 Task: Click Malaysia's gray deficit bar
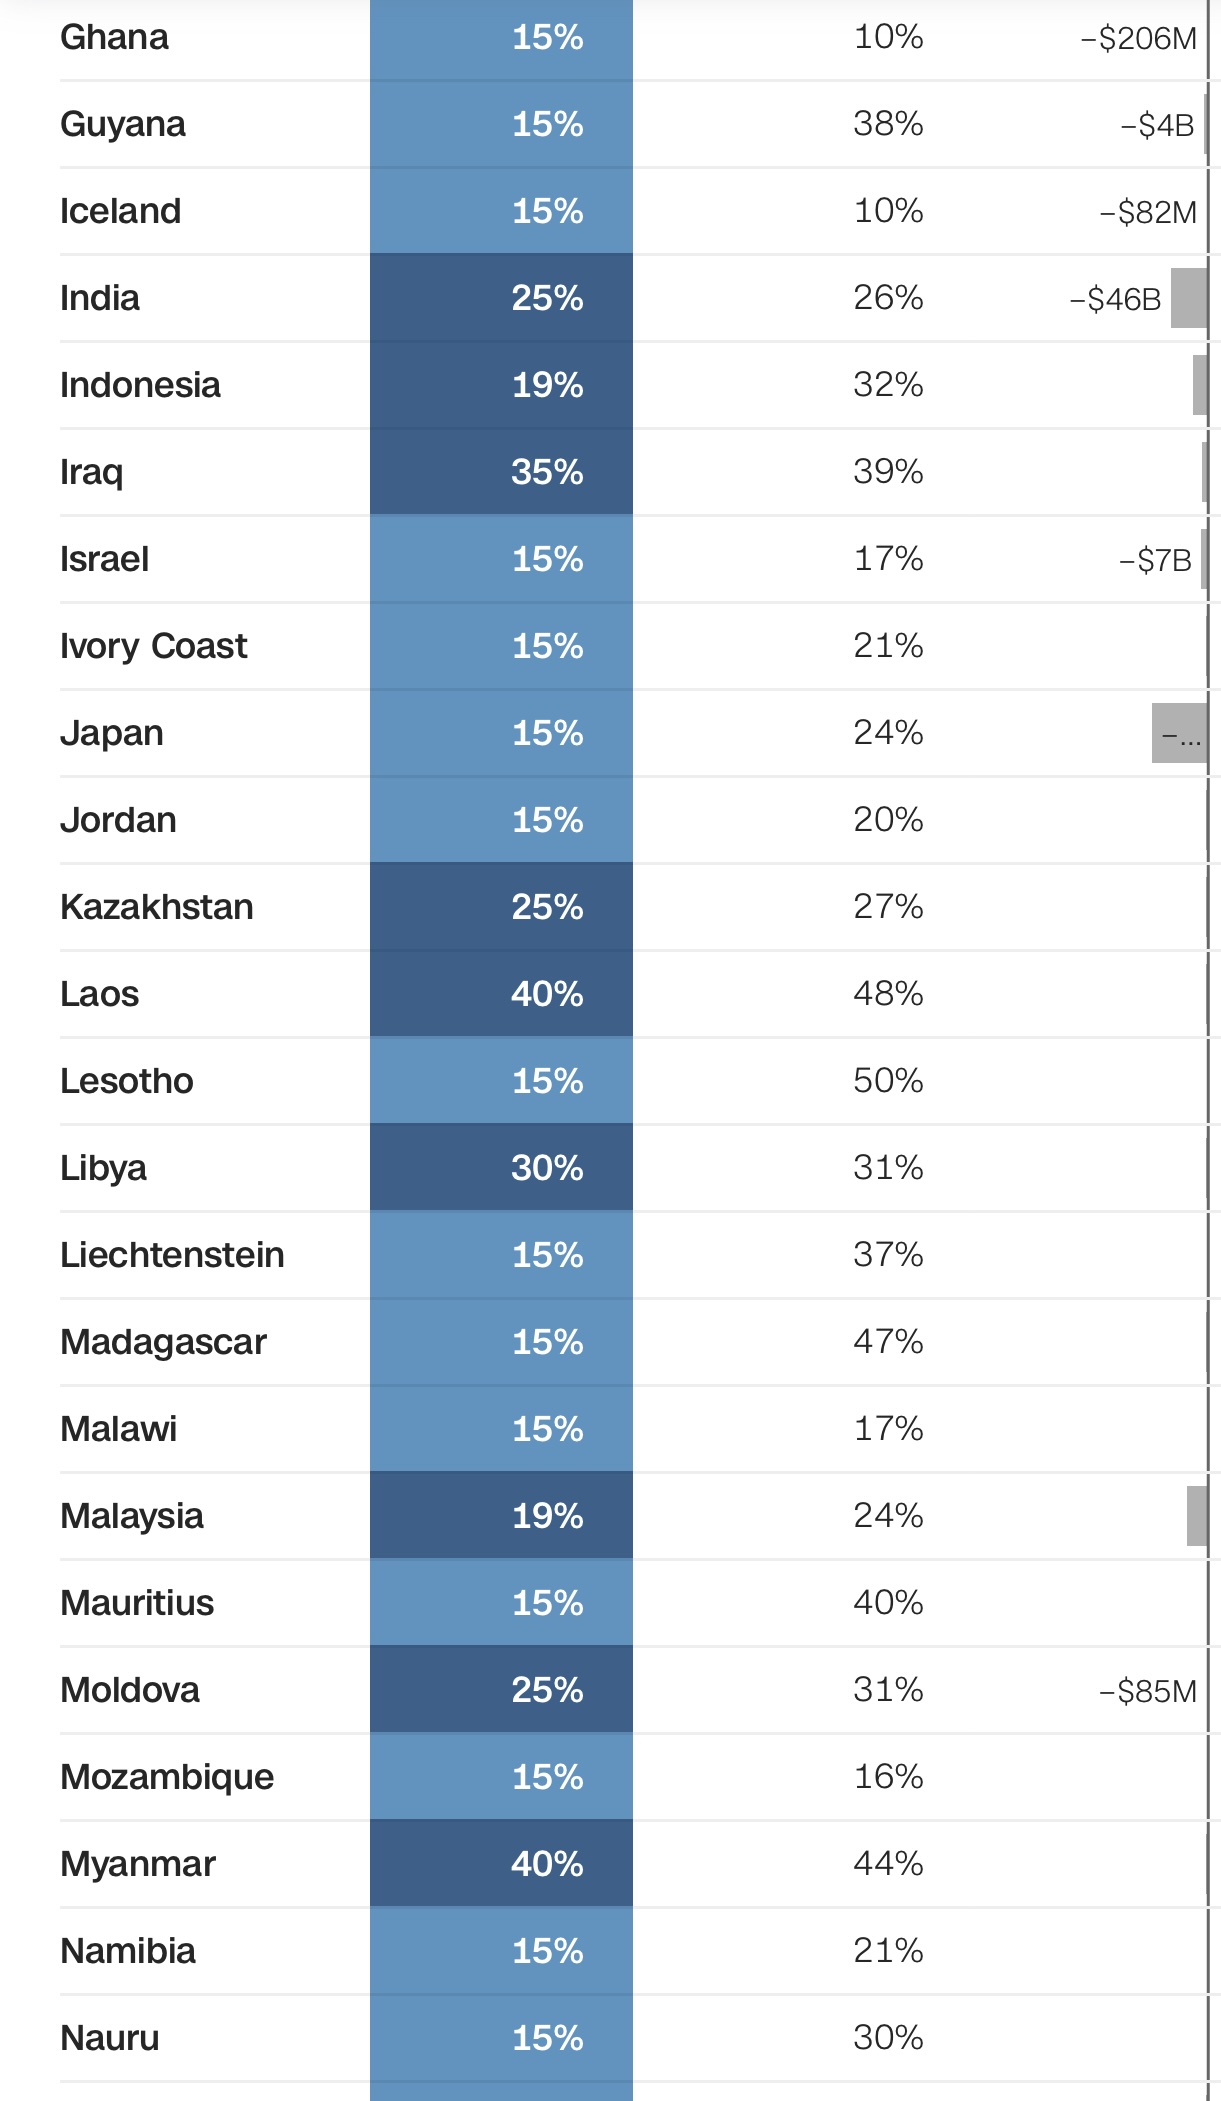click(x=1197, y=1516)
